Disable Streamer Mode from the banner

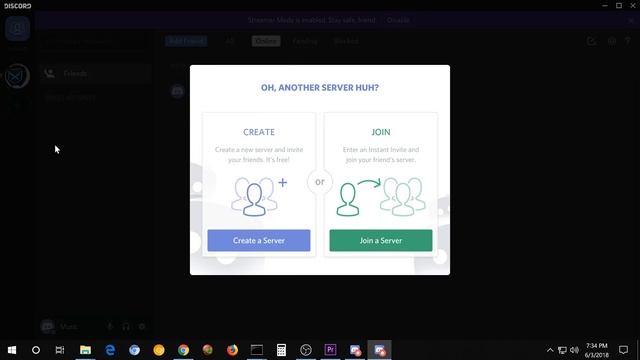tap(398, 20)
